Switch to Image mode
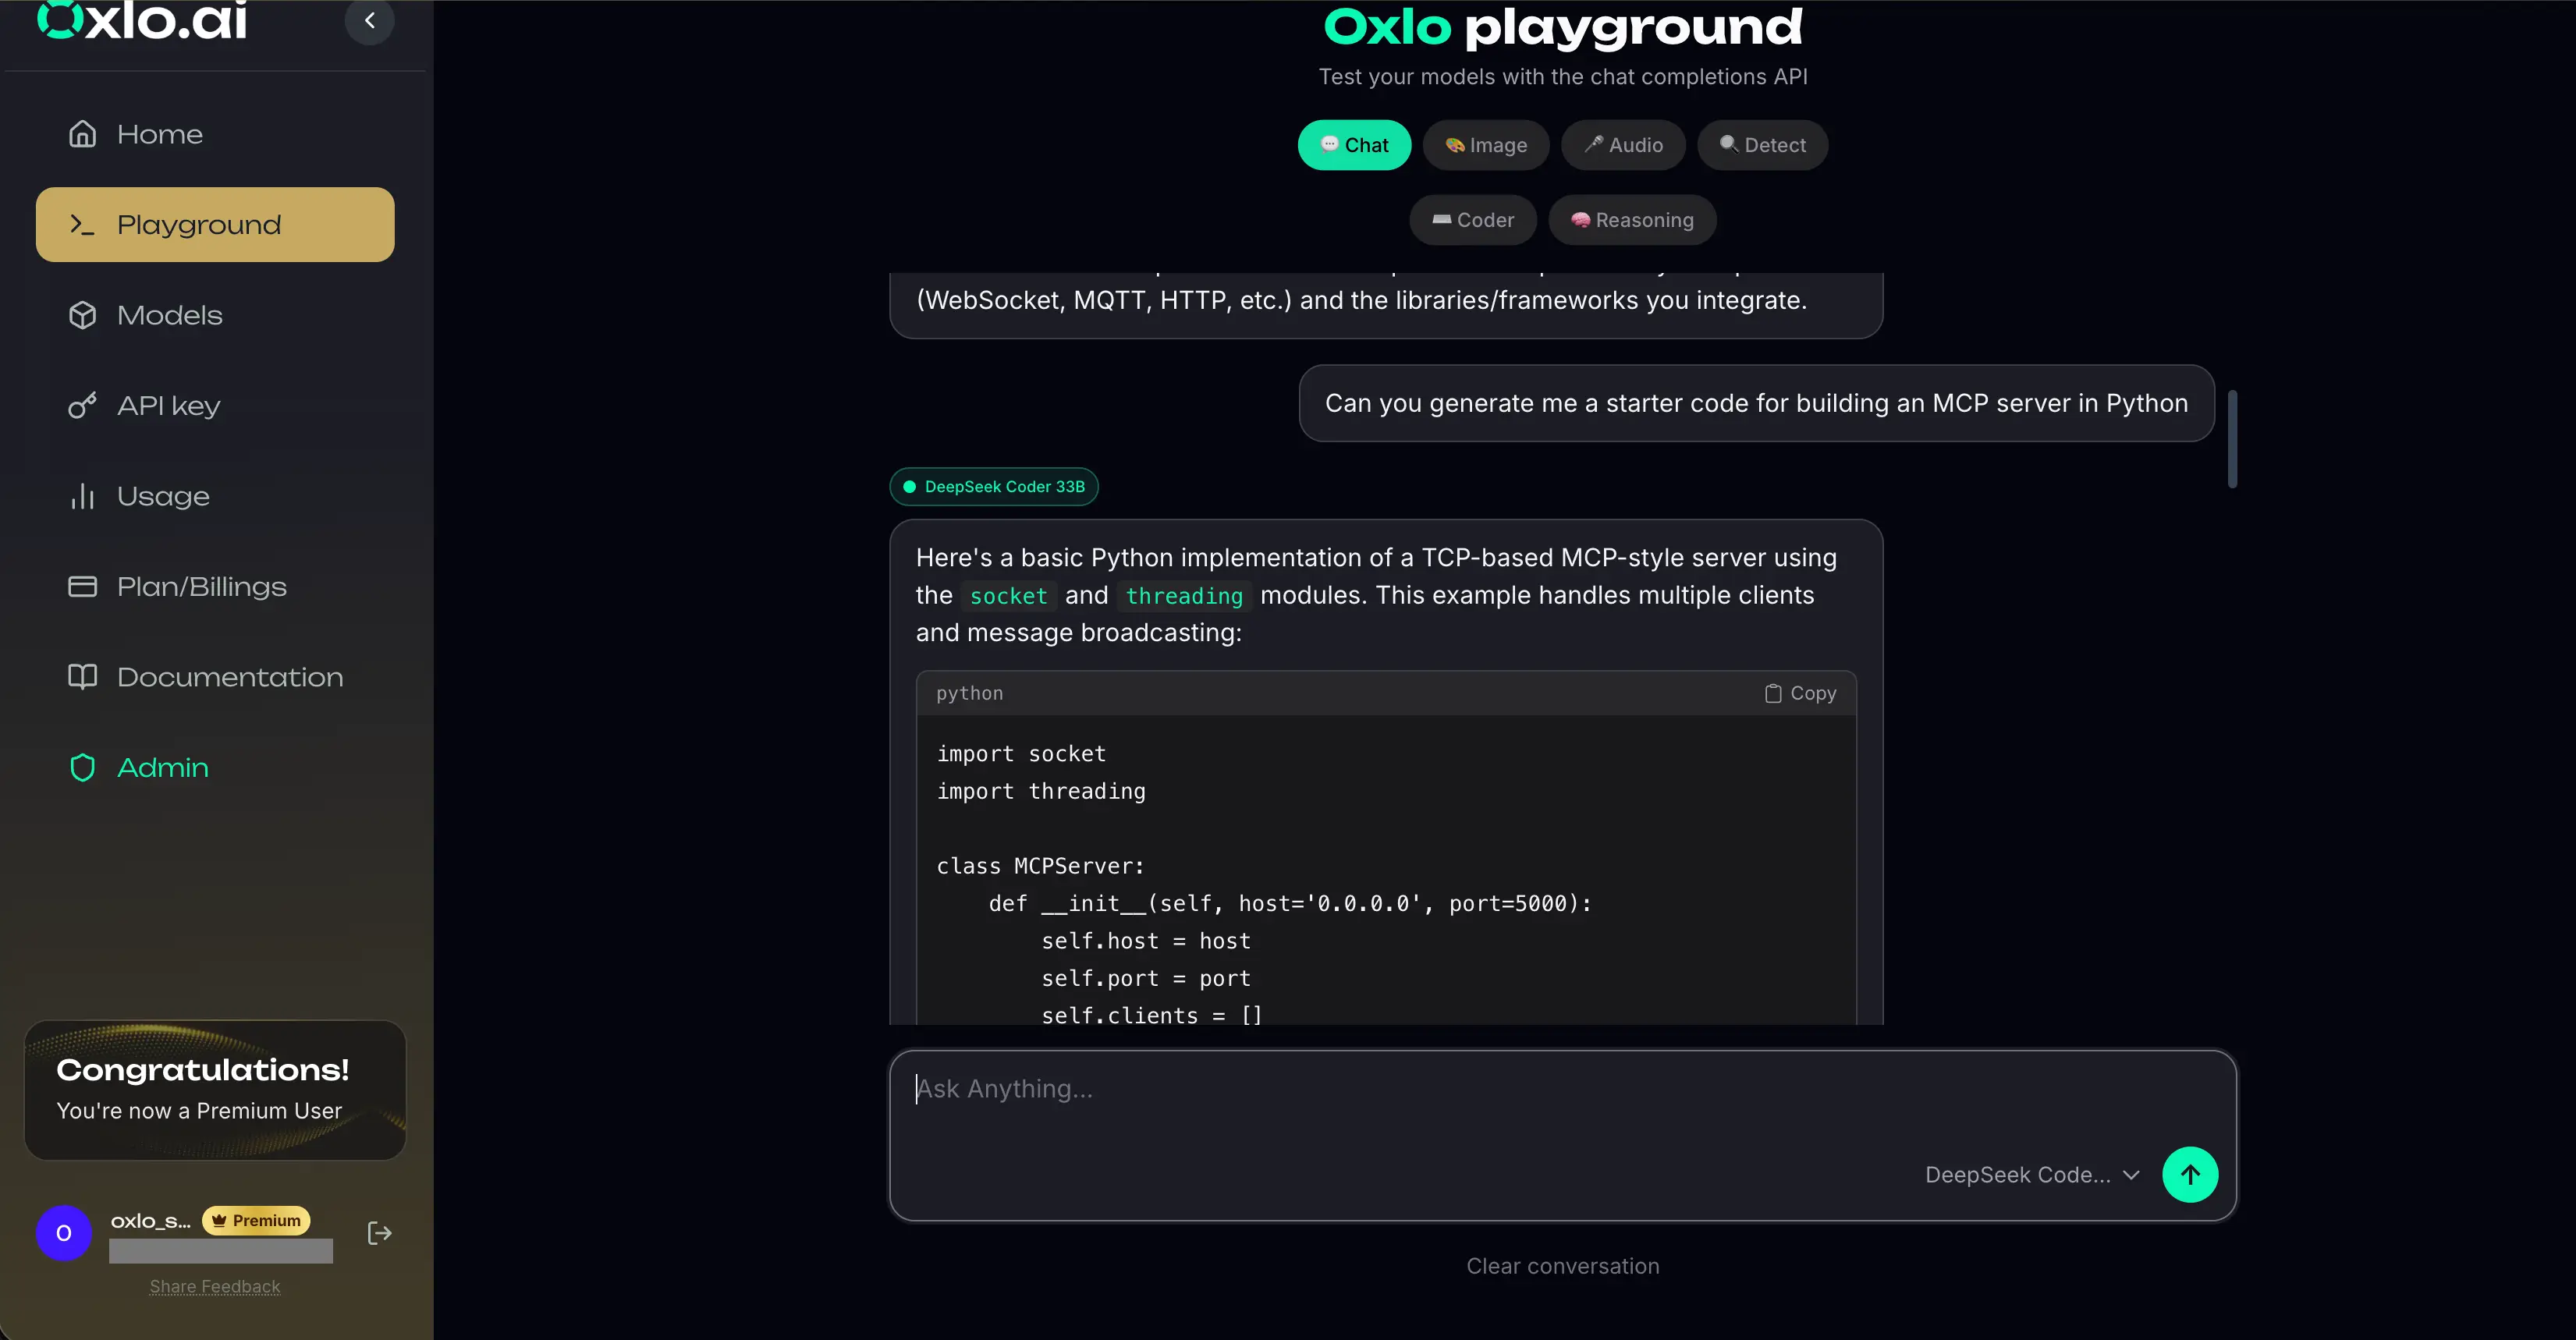This screenshot has height=1340, width=2576. tap(1486, 145)
